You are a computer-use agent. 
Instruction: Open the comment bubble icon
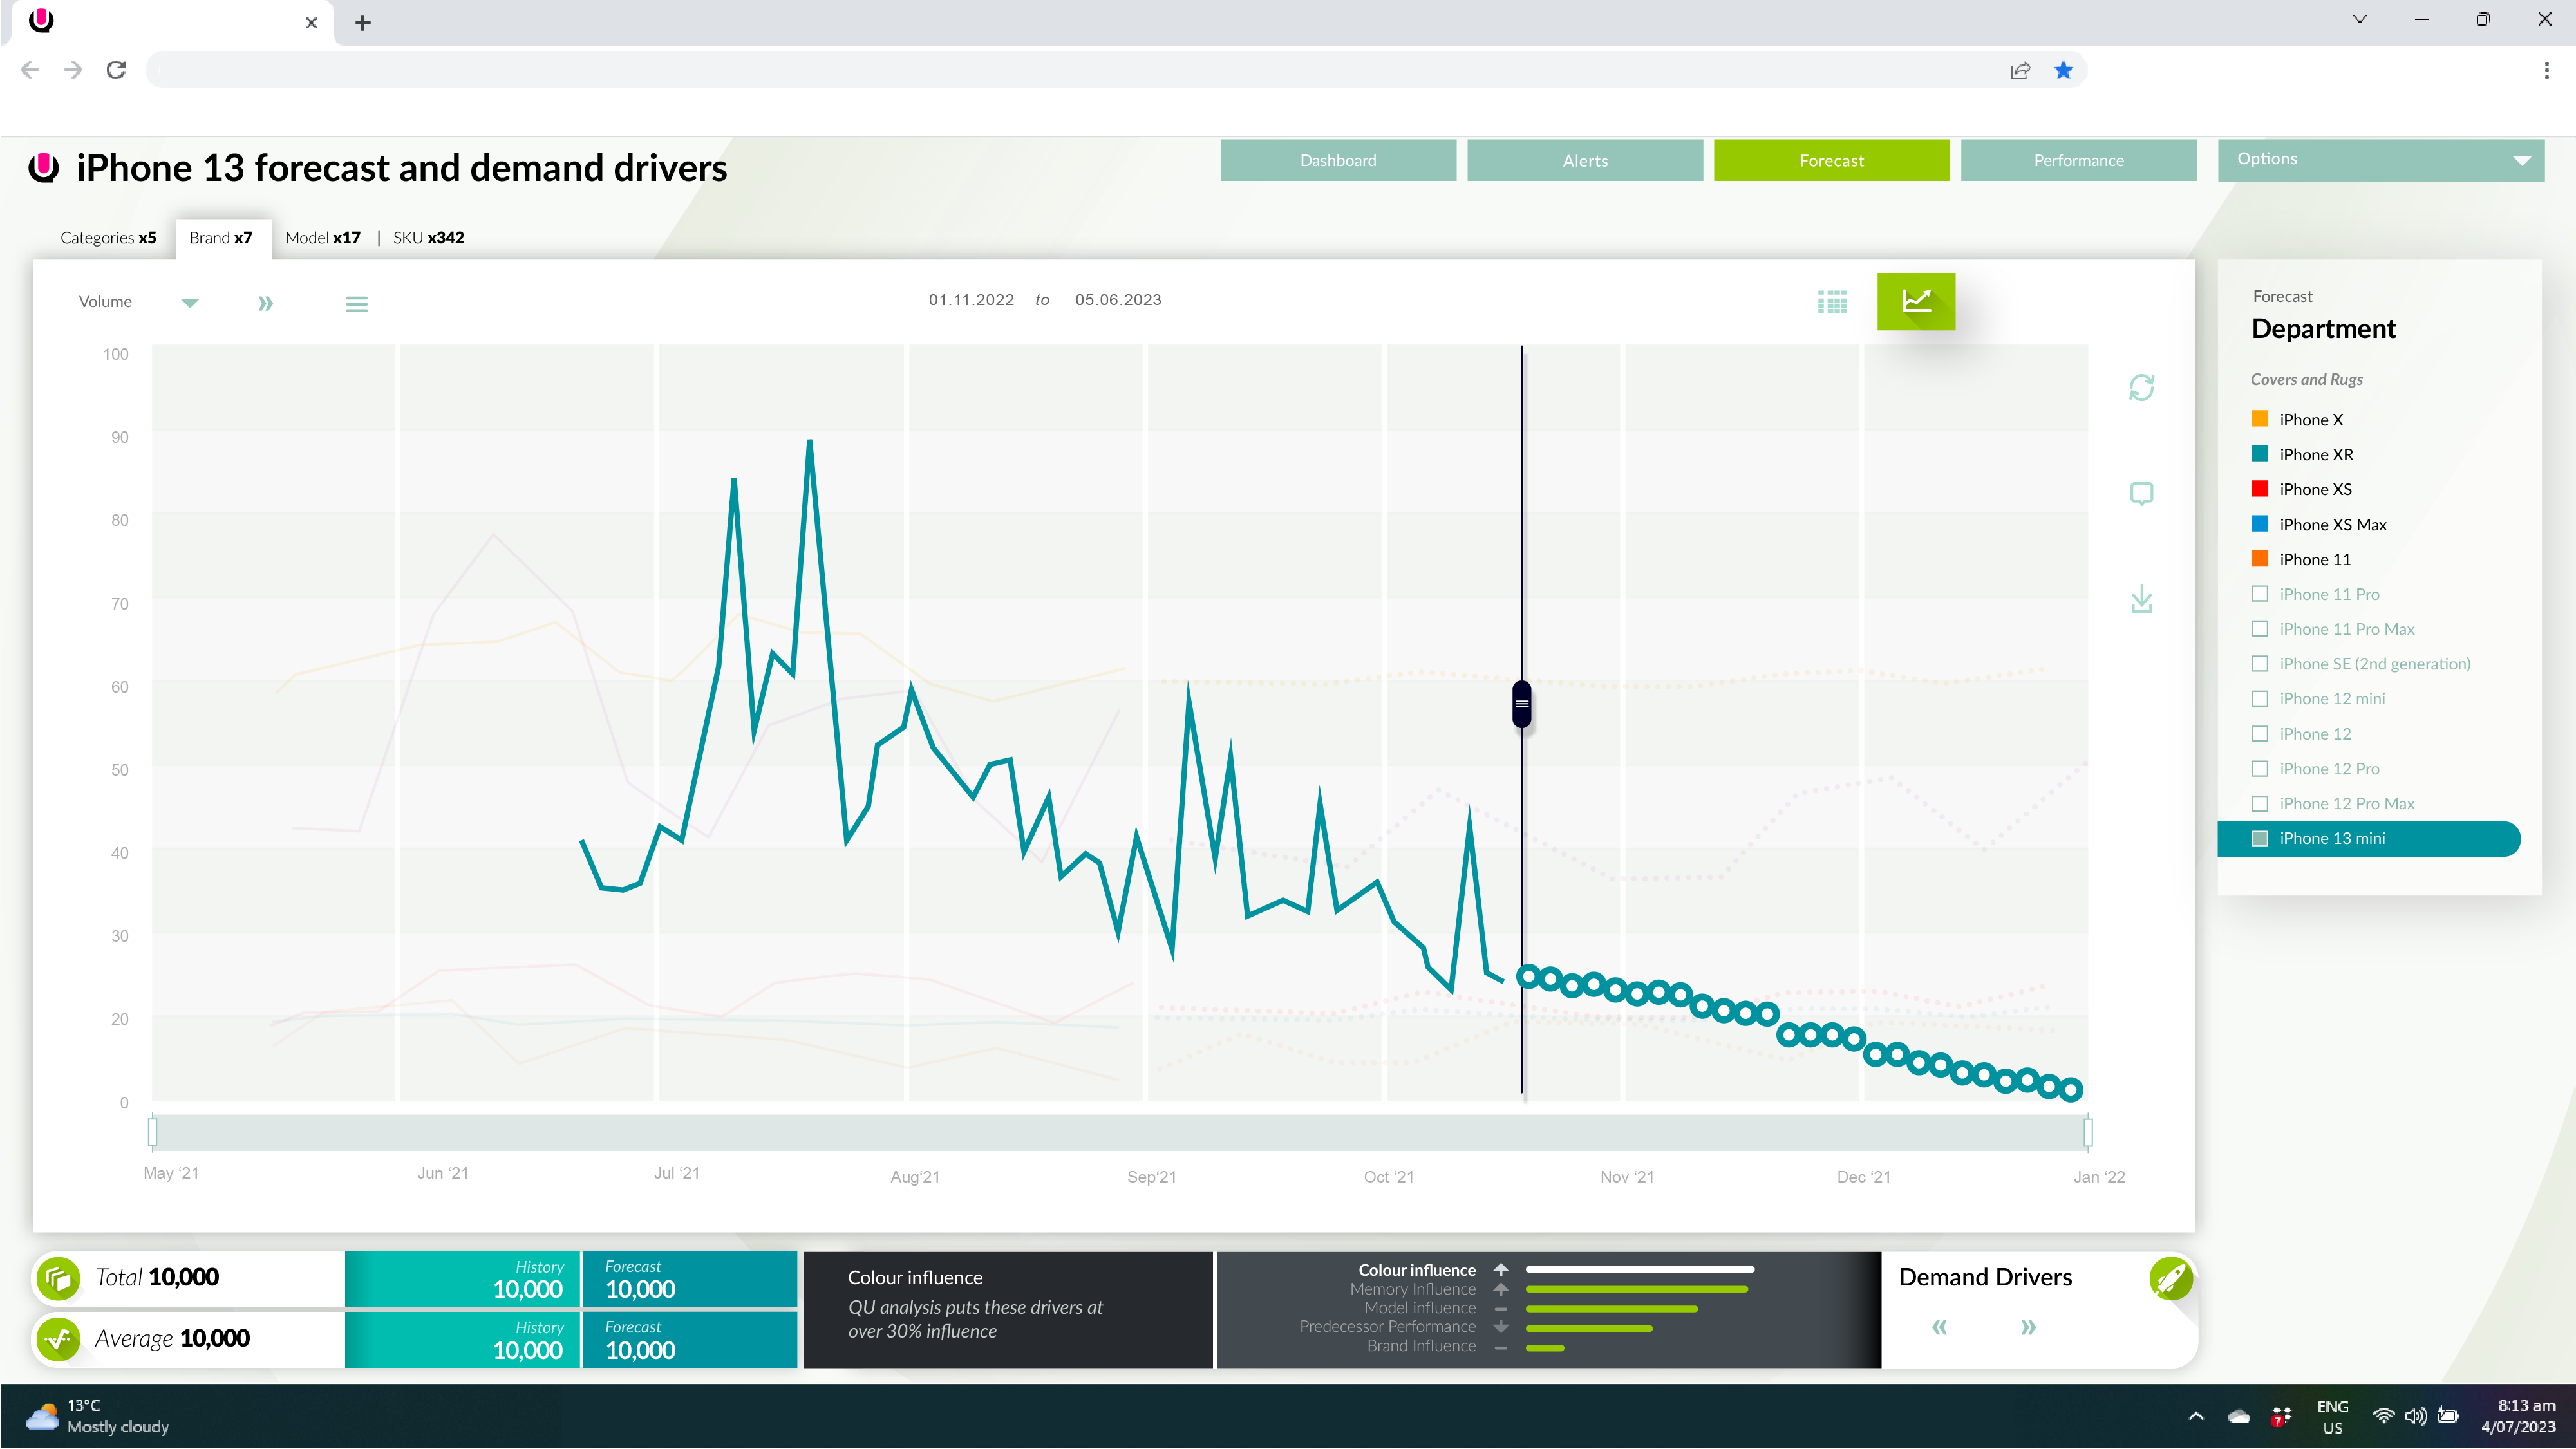click(x=2141, y=494)
